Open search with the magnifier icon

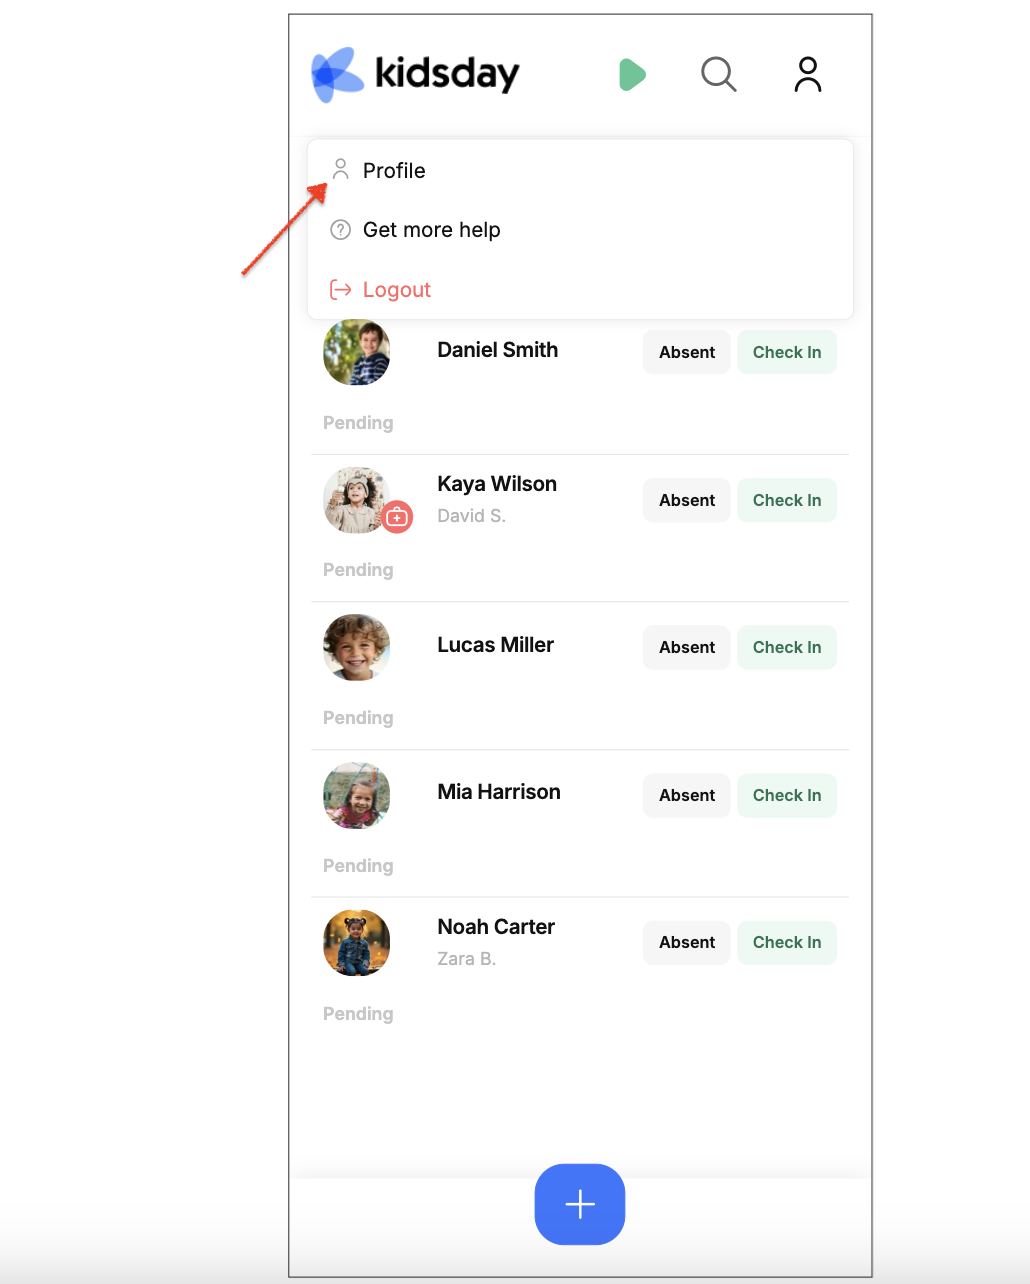[718, 74]
